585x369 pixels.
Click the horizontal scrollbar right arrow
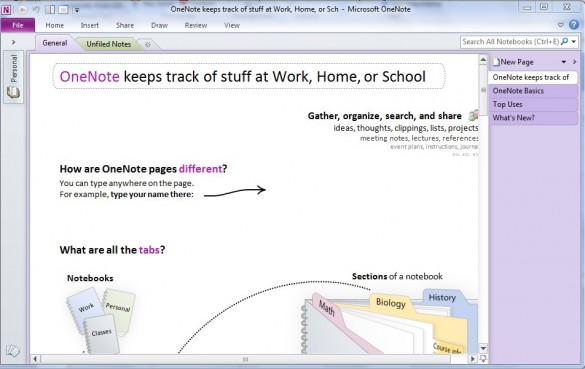tap(472, 359)
